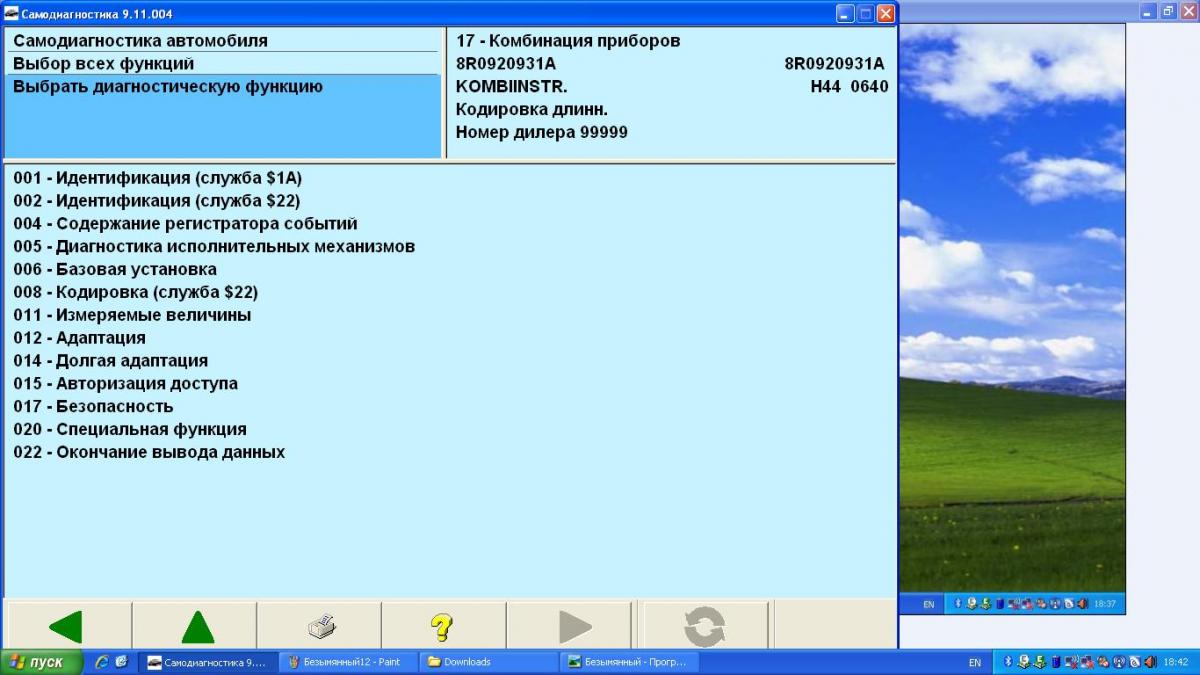The image size is (1200, 675).
Task: Restore the background window size
Action: pos(1168,11)
